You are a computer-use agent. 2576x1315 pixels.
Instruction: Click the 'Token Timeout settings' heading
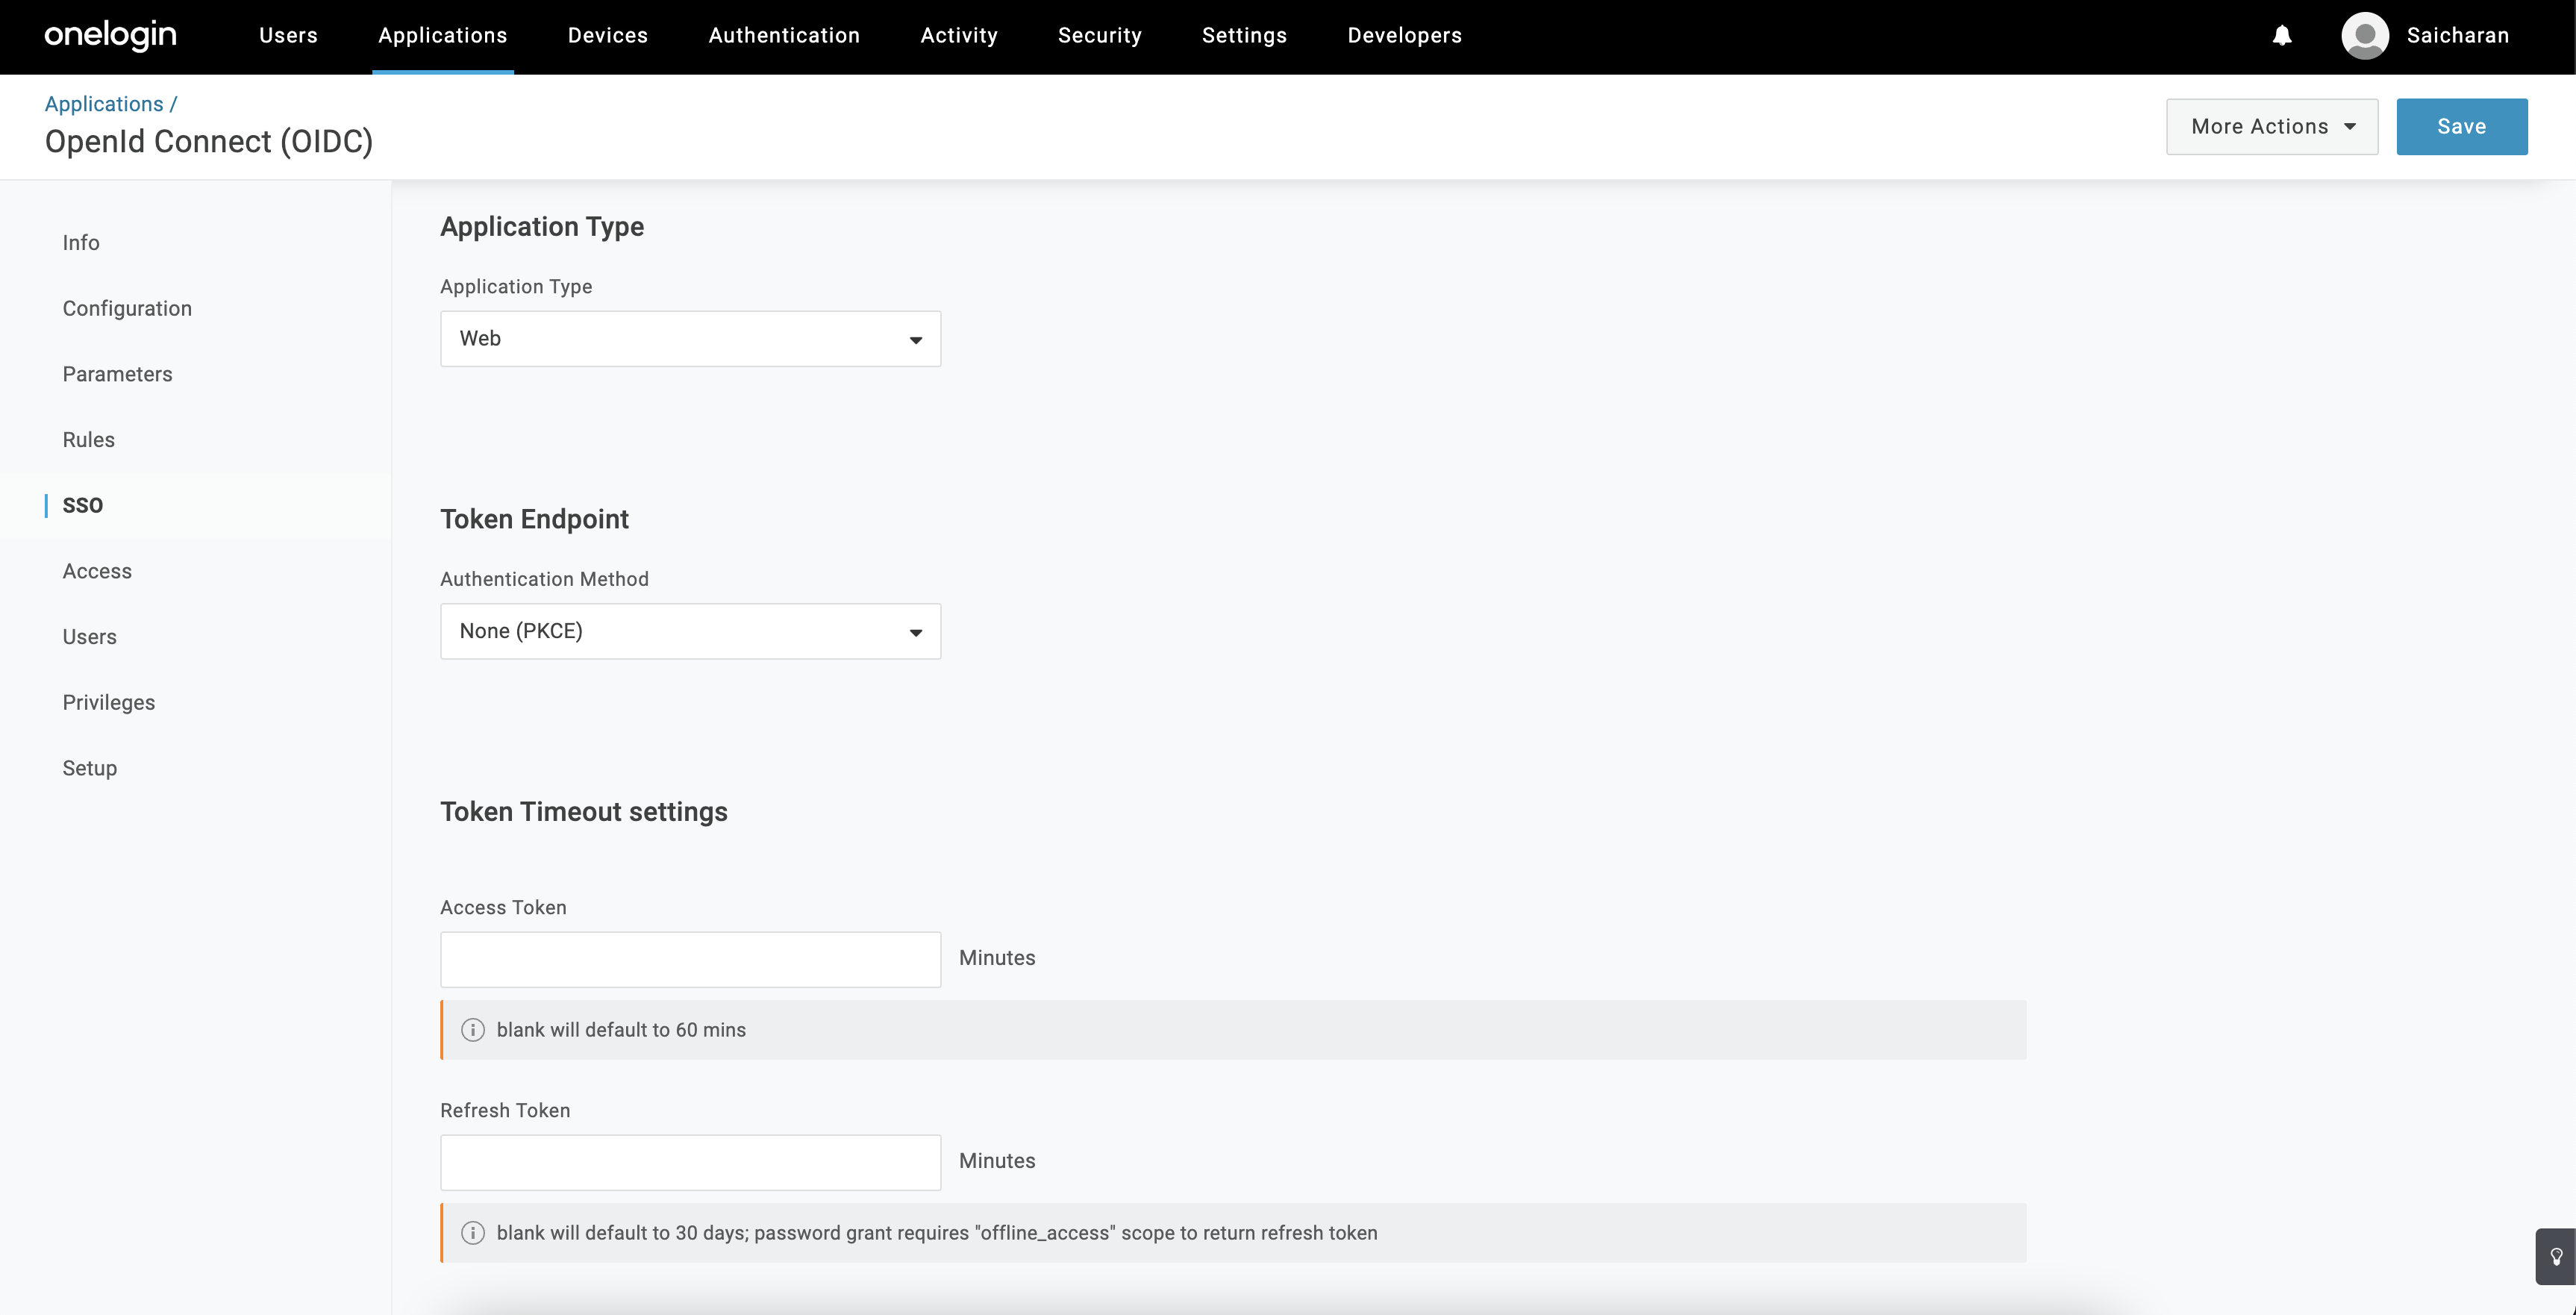tap(584, 812)
